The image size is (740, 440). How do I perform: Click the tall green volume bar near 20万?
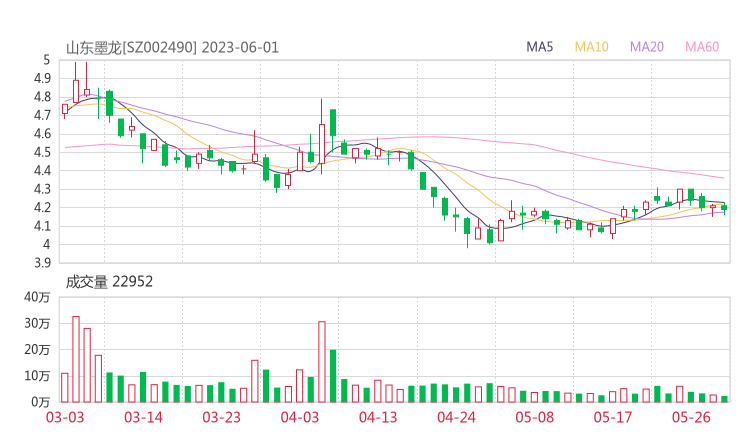coord(333,375)
